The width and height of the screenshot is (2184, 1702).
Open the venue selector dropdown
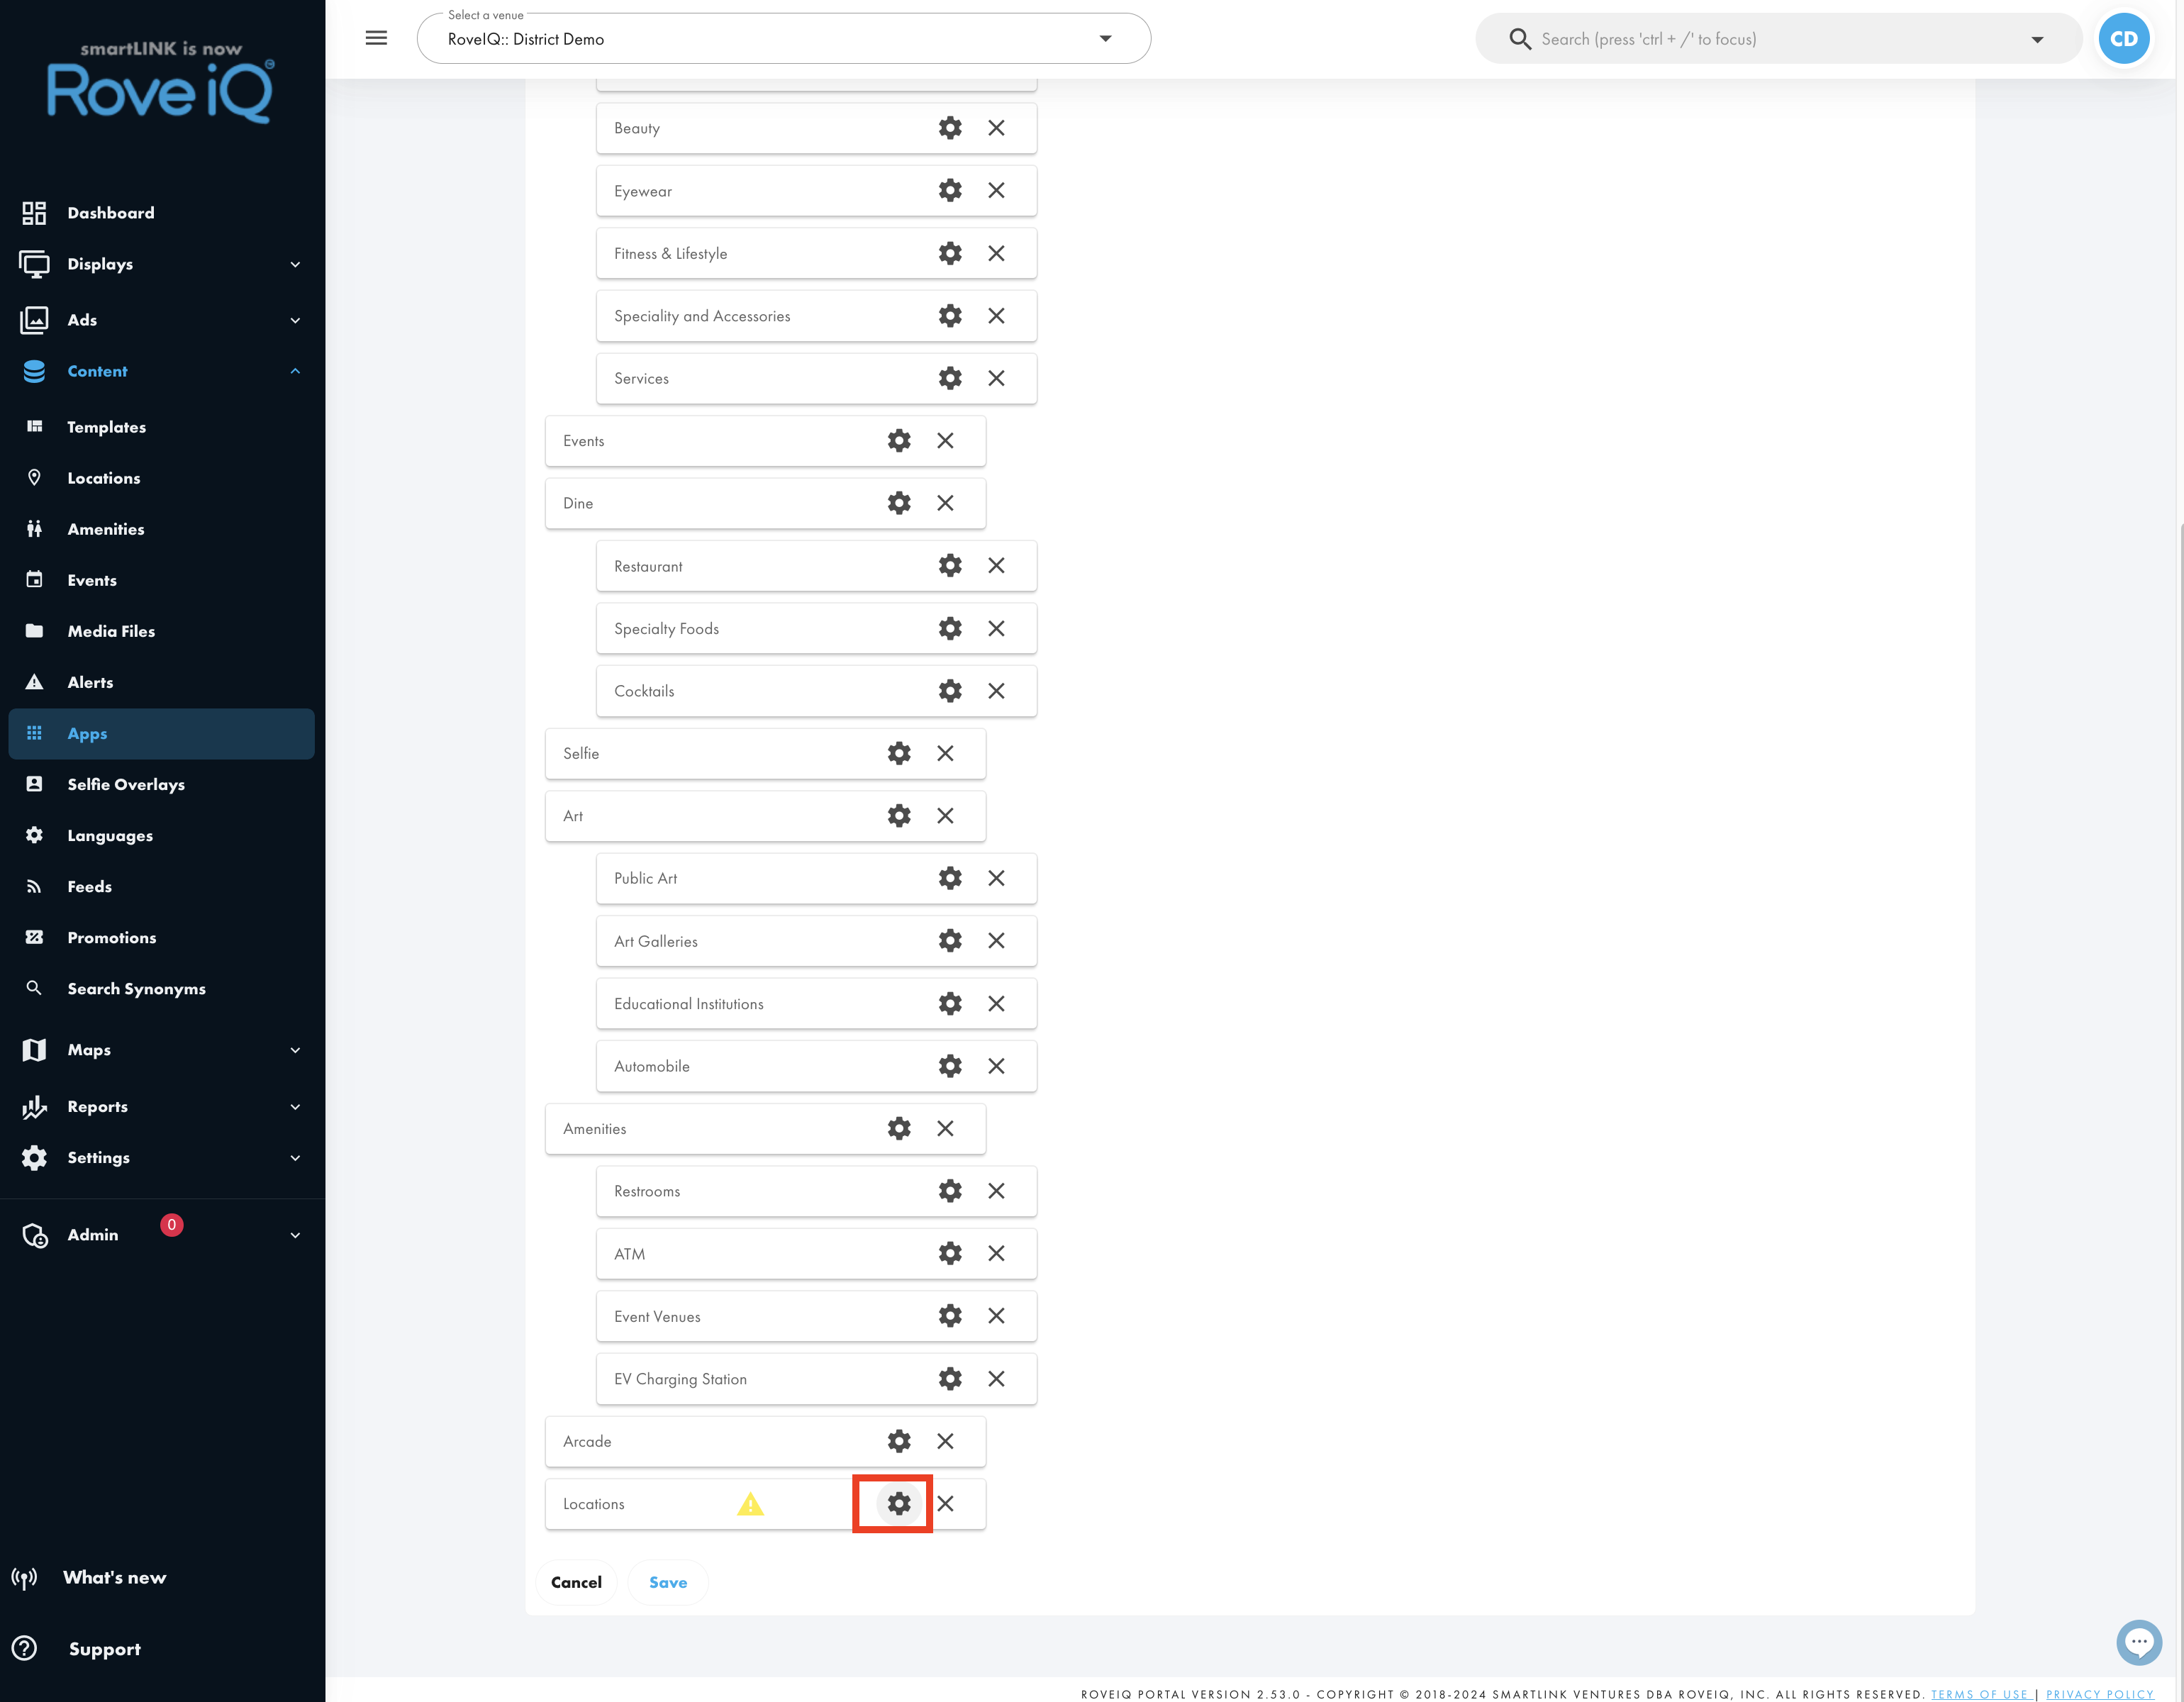click(783, 38)
